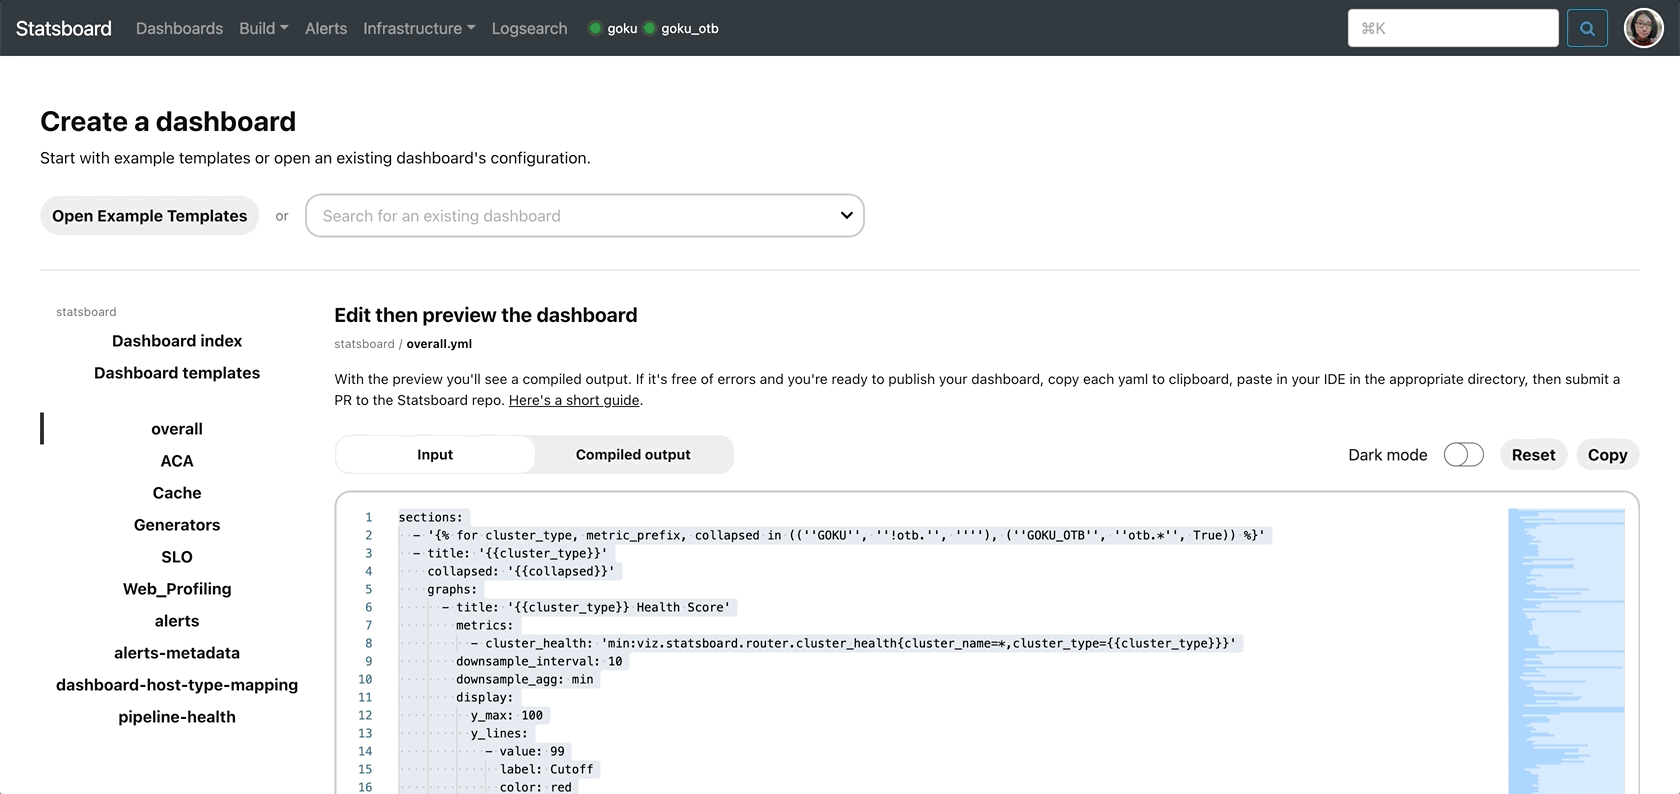Screen dimensions: 1680x794
Task: Open the SLO file in sidebar
Action: 177,557
